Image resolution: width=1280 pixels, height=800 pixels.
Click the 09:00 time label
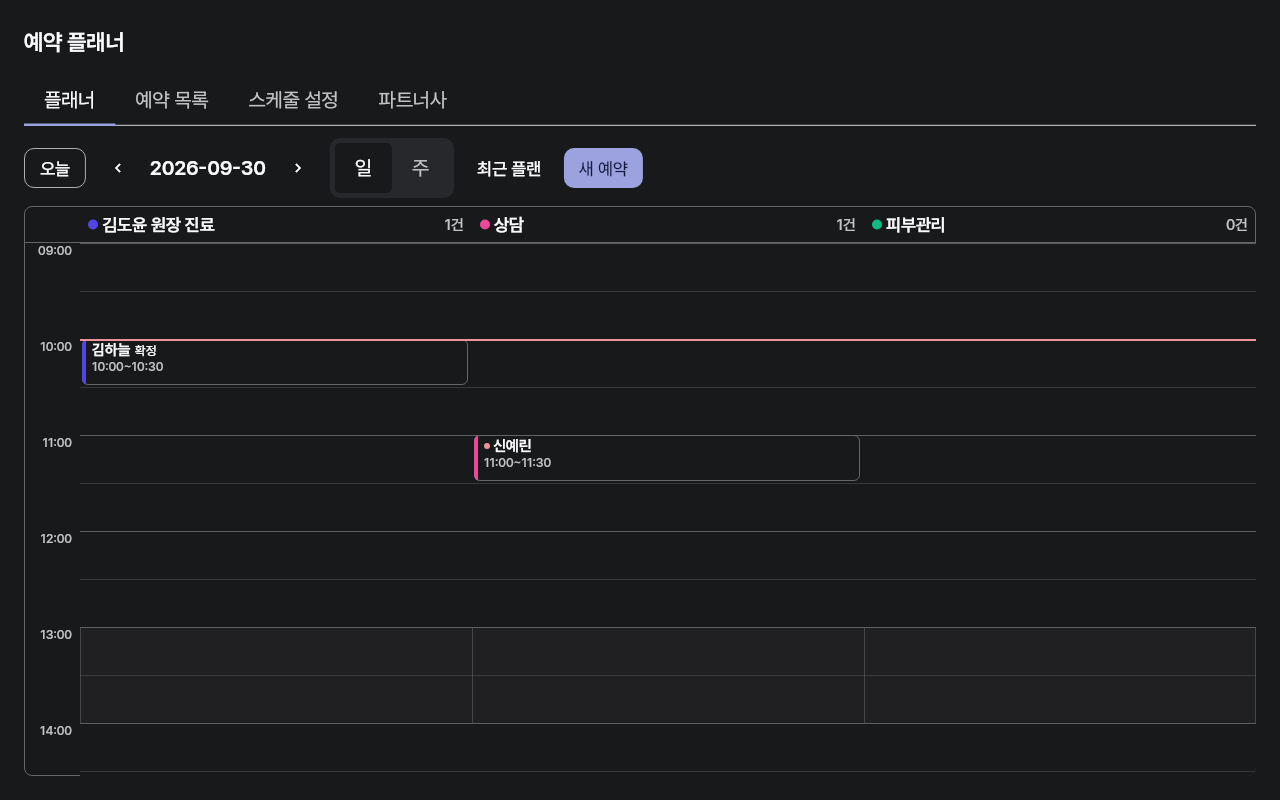point(55,251)
